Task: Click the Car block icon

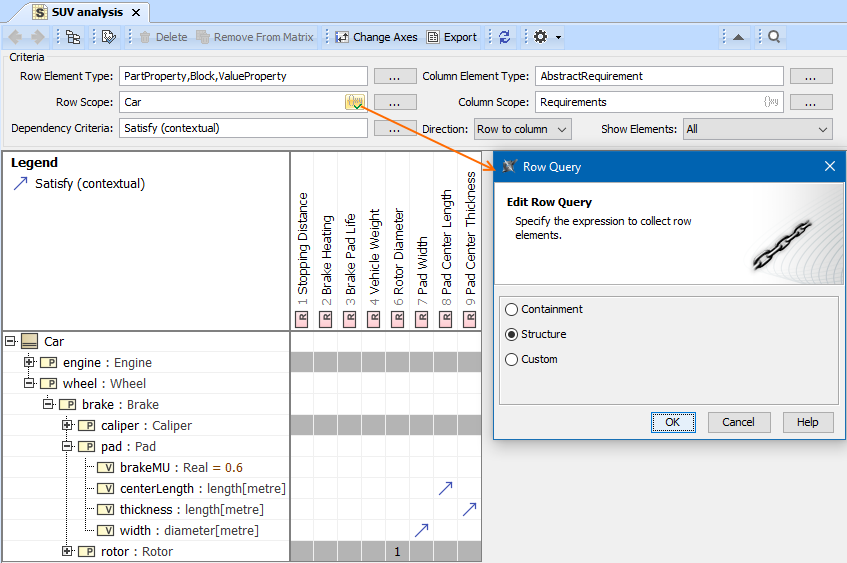Action: coord(29,341)
